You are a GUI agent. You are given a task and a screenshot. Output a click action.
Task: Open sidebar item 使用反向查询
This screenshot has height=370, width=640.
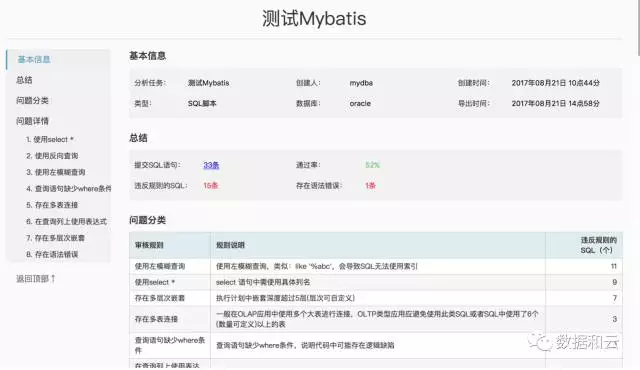pos(52,156)
